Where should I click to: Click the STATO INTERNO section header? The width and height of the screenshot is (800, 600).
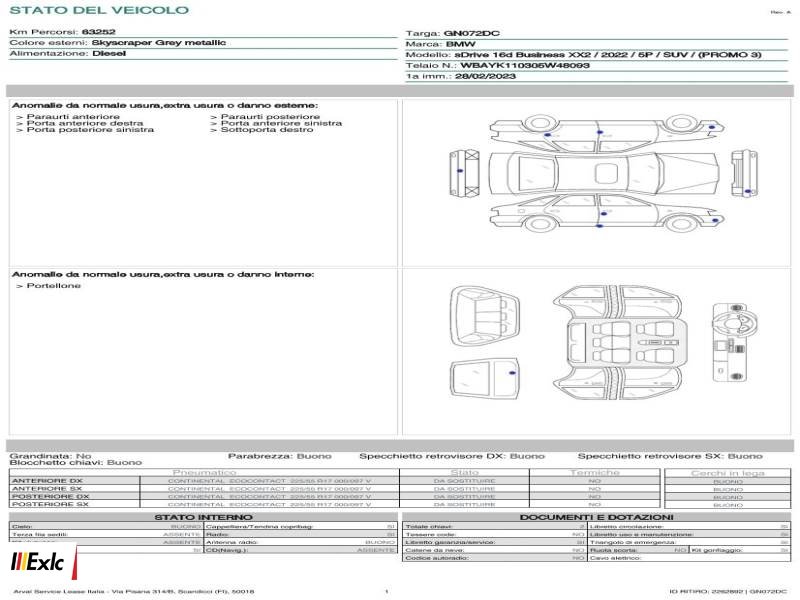pyautogui.click(x=203, y=517)
